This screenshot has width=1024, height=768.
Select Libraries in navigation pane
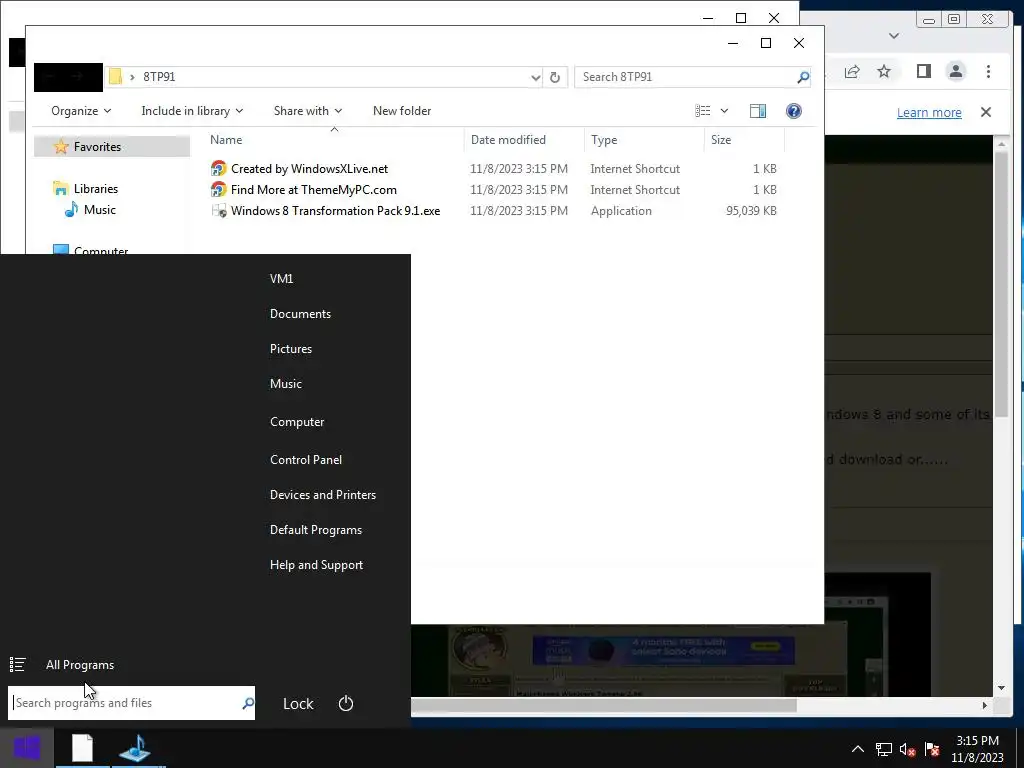coord(95,189)
